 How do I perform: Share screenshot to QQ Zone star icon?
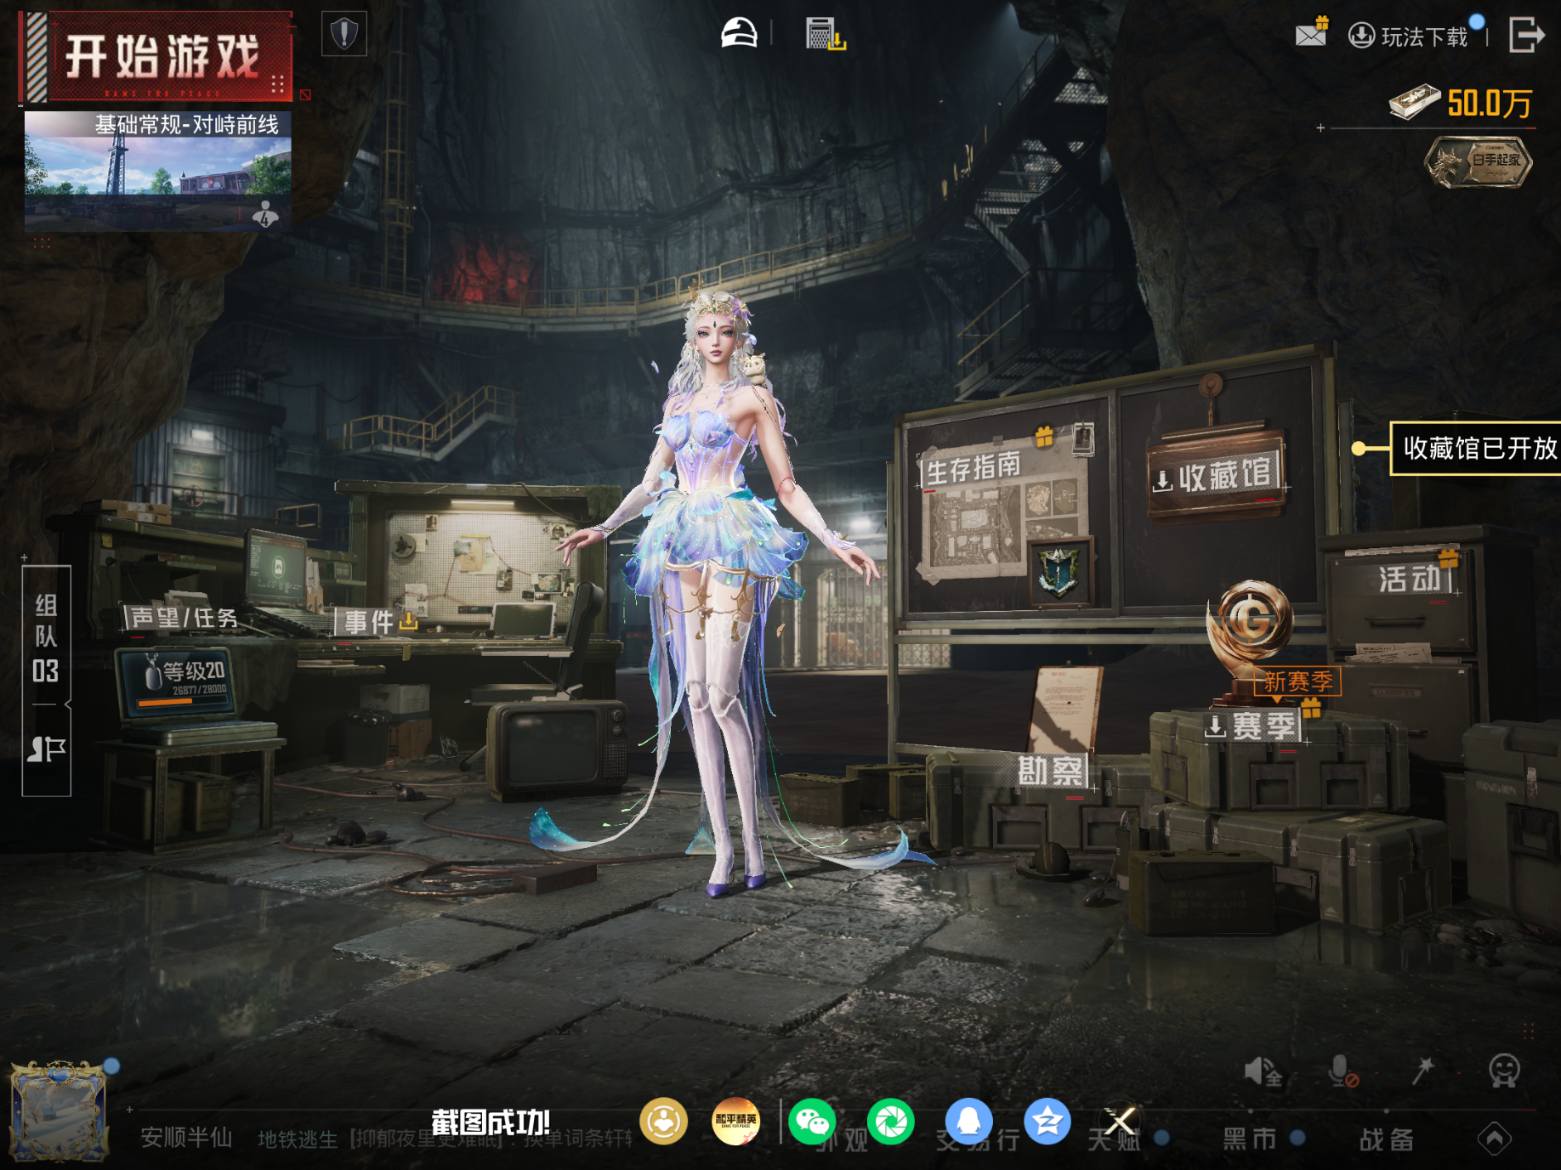[x=1047, y=1122]
